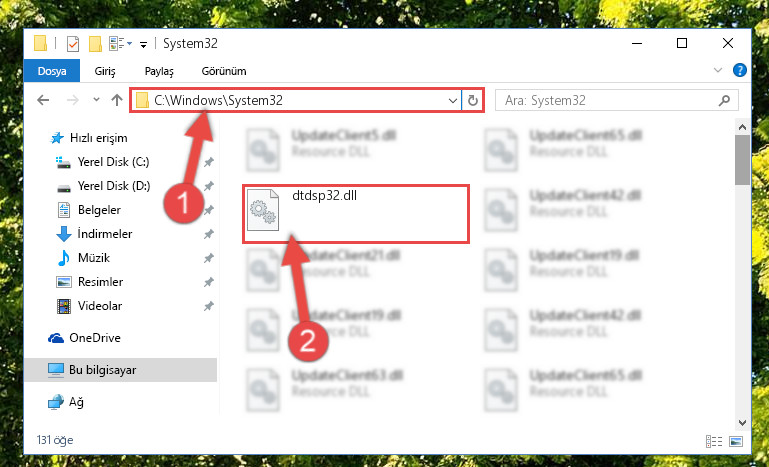Select OneDrive in the navigation pane
This screenshot has height=467, width=769.
95,338
